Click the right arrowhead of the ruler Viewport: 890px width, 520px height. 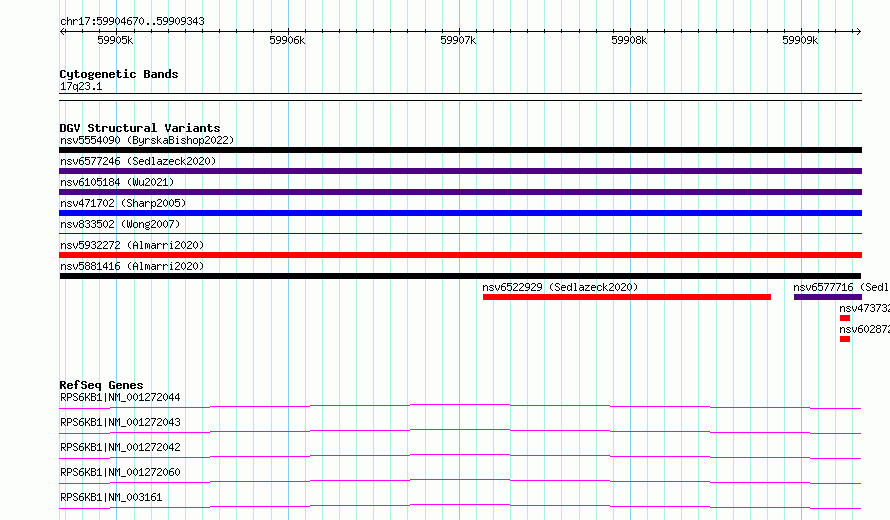click(858, 31)
